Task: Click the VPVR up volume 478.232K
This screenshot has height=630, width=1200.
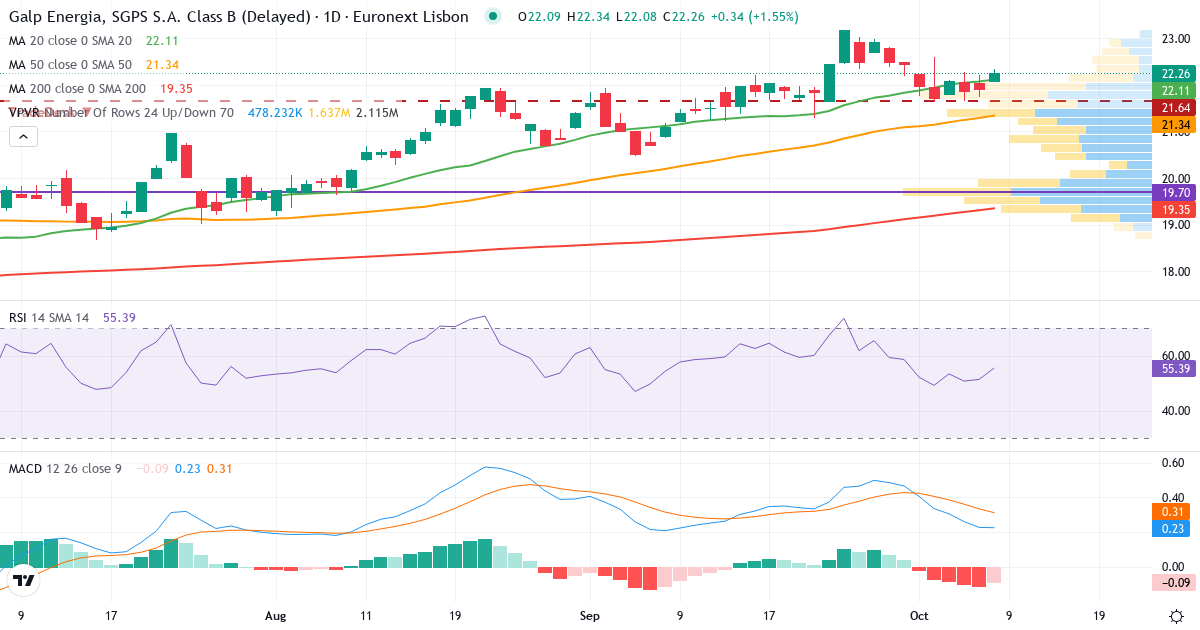Action: (275, 113)
